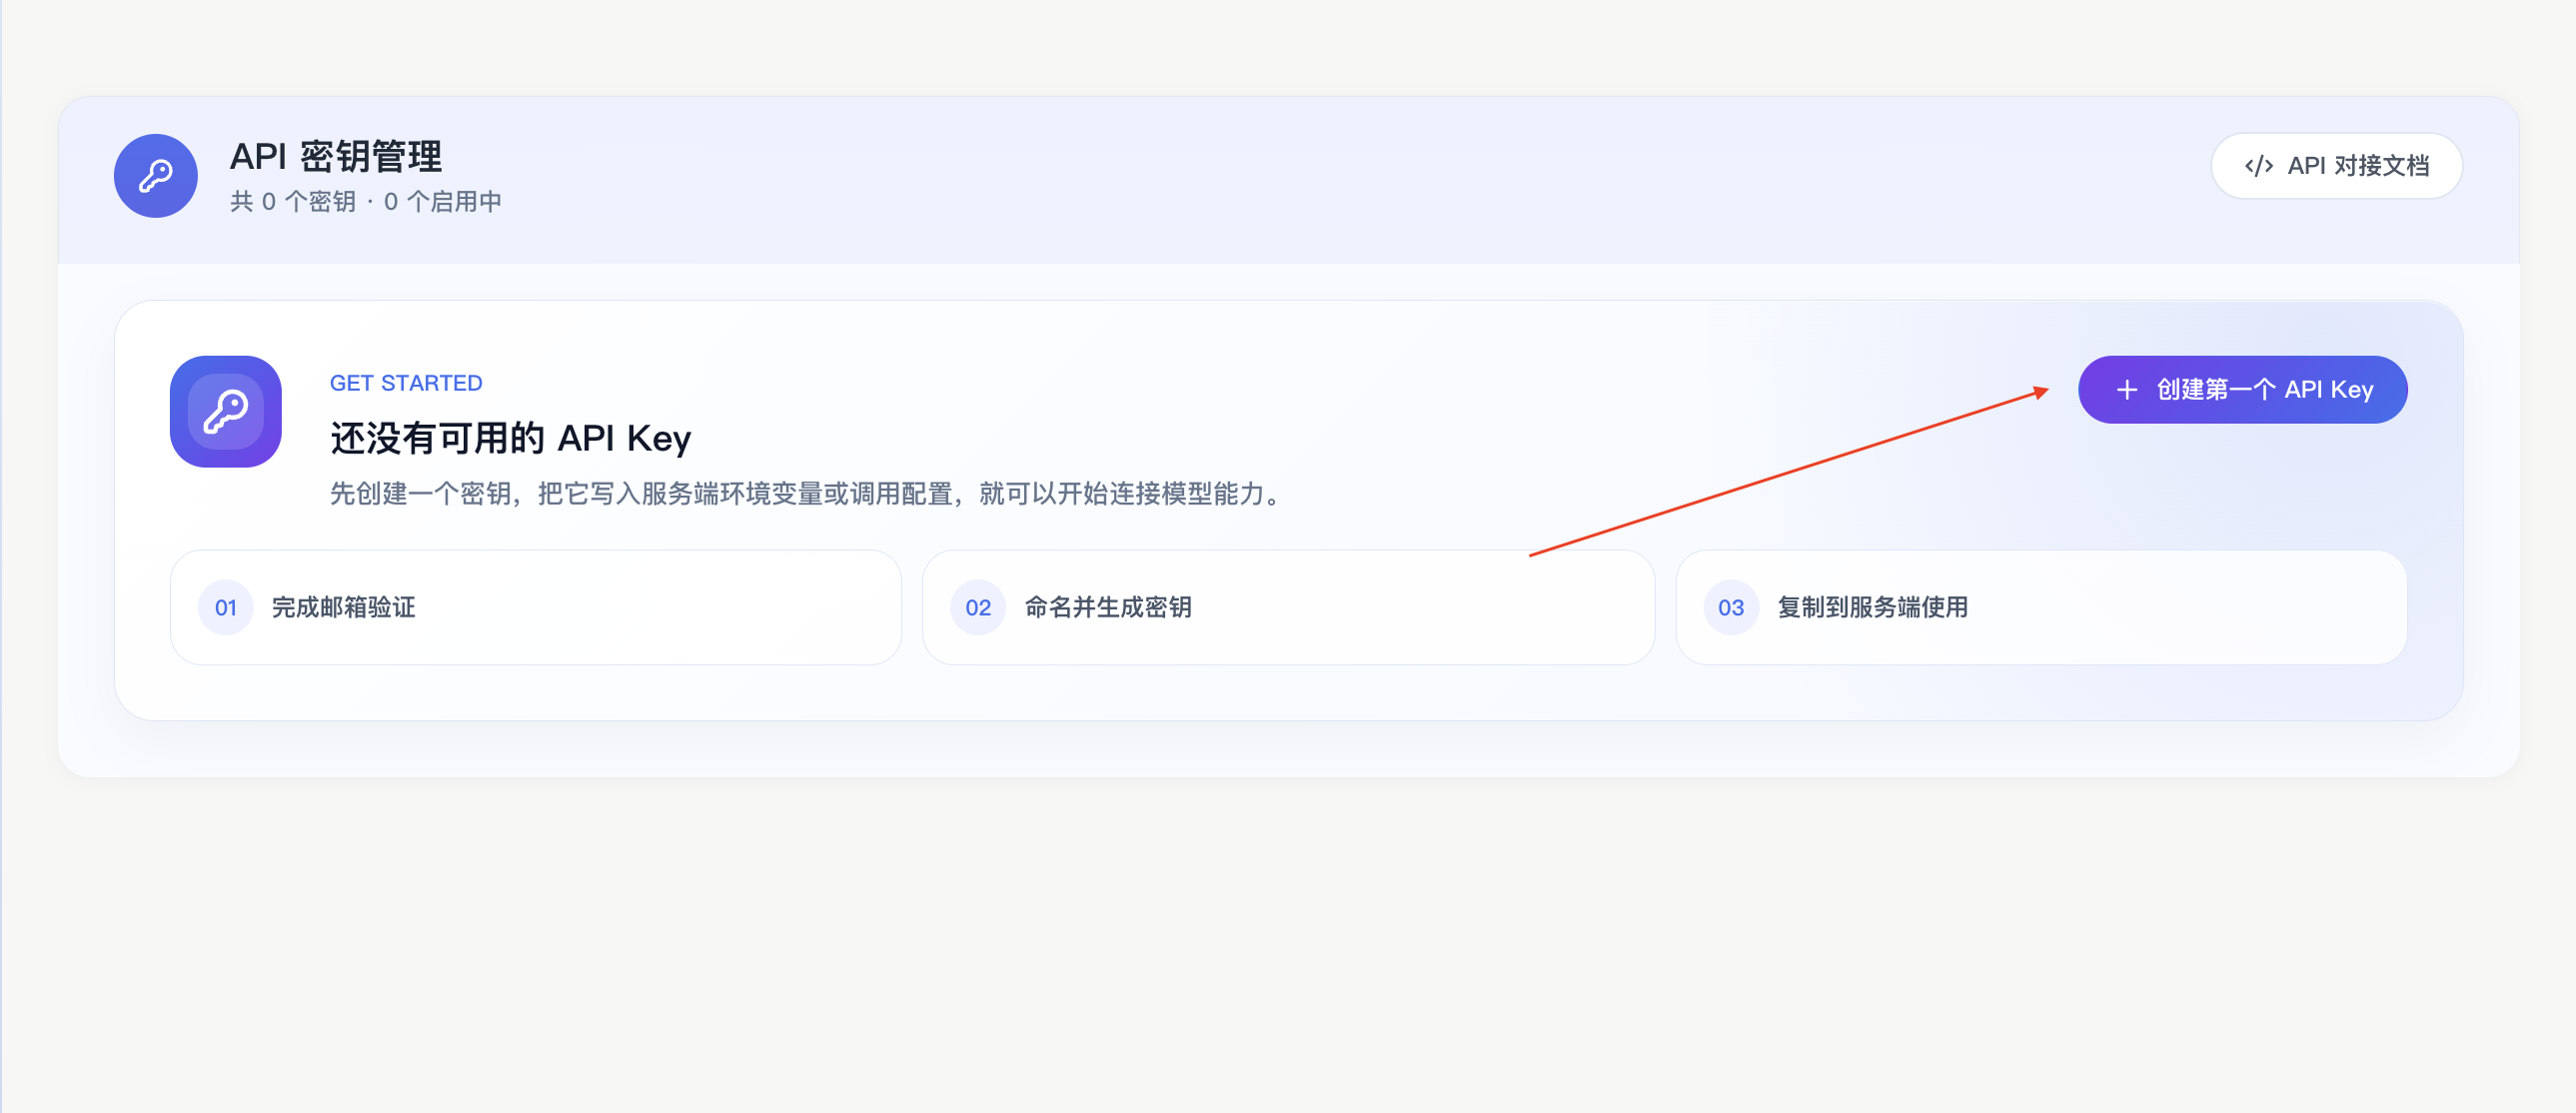The height and width of the screenshot is (1113, 2576).
Task: Click the description starting with 先创建一个密钥
Action: point(808,493)
